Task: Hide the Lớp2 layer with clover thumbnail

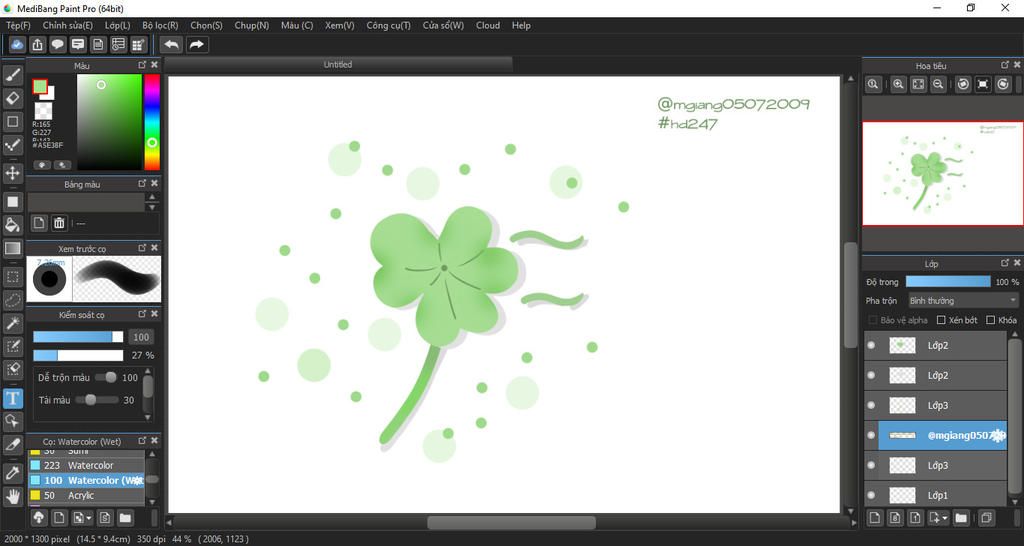Action: [871, 345]
